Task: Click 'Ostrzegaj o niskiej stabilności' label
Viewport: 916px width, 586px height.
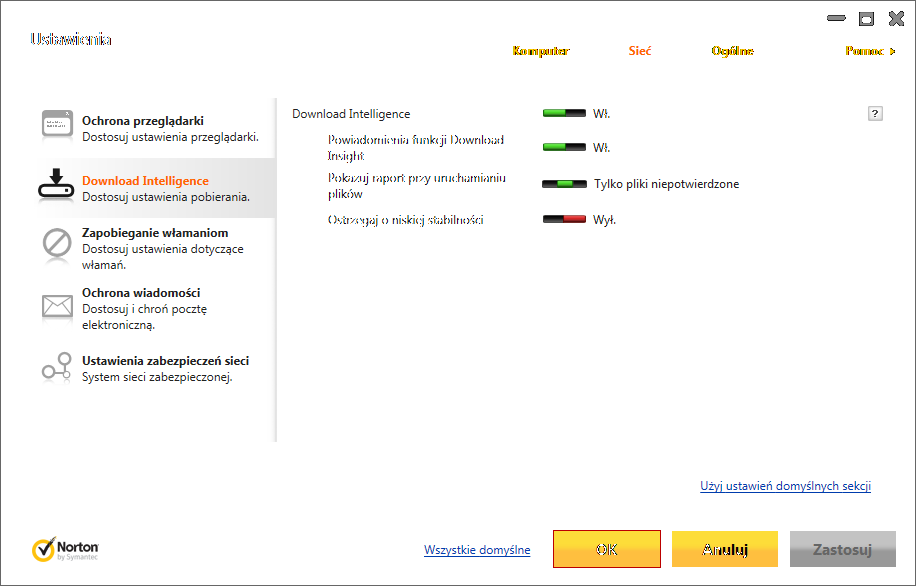Action: (x=405, y=220)
